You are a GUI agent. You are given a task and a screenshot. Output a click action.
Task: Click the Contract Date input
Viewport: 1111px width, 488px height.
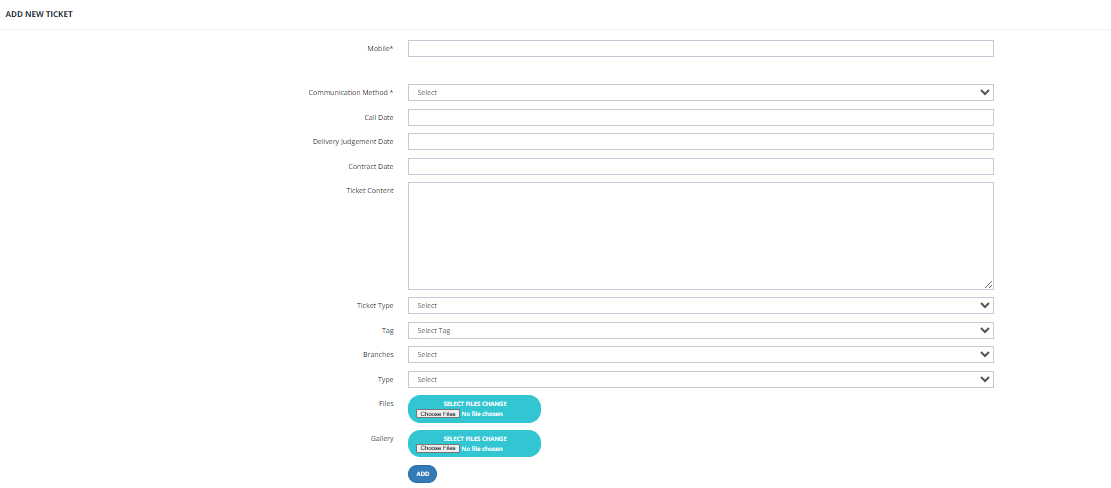click(x=701, y=166)
